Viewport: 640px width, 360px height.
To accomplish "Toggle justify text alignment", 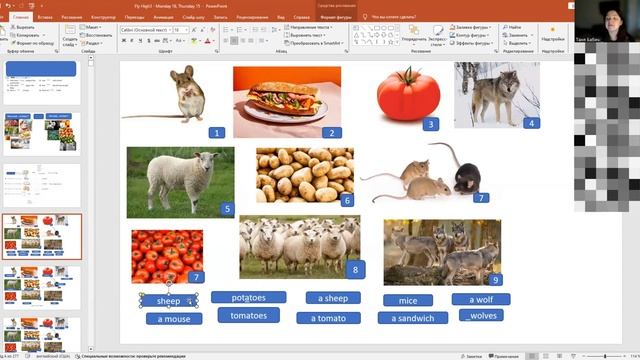I will point(251,41).
